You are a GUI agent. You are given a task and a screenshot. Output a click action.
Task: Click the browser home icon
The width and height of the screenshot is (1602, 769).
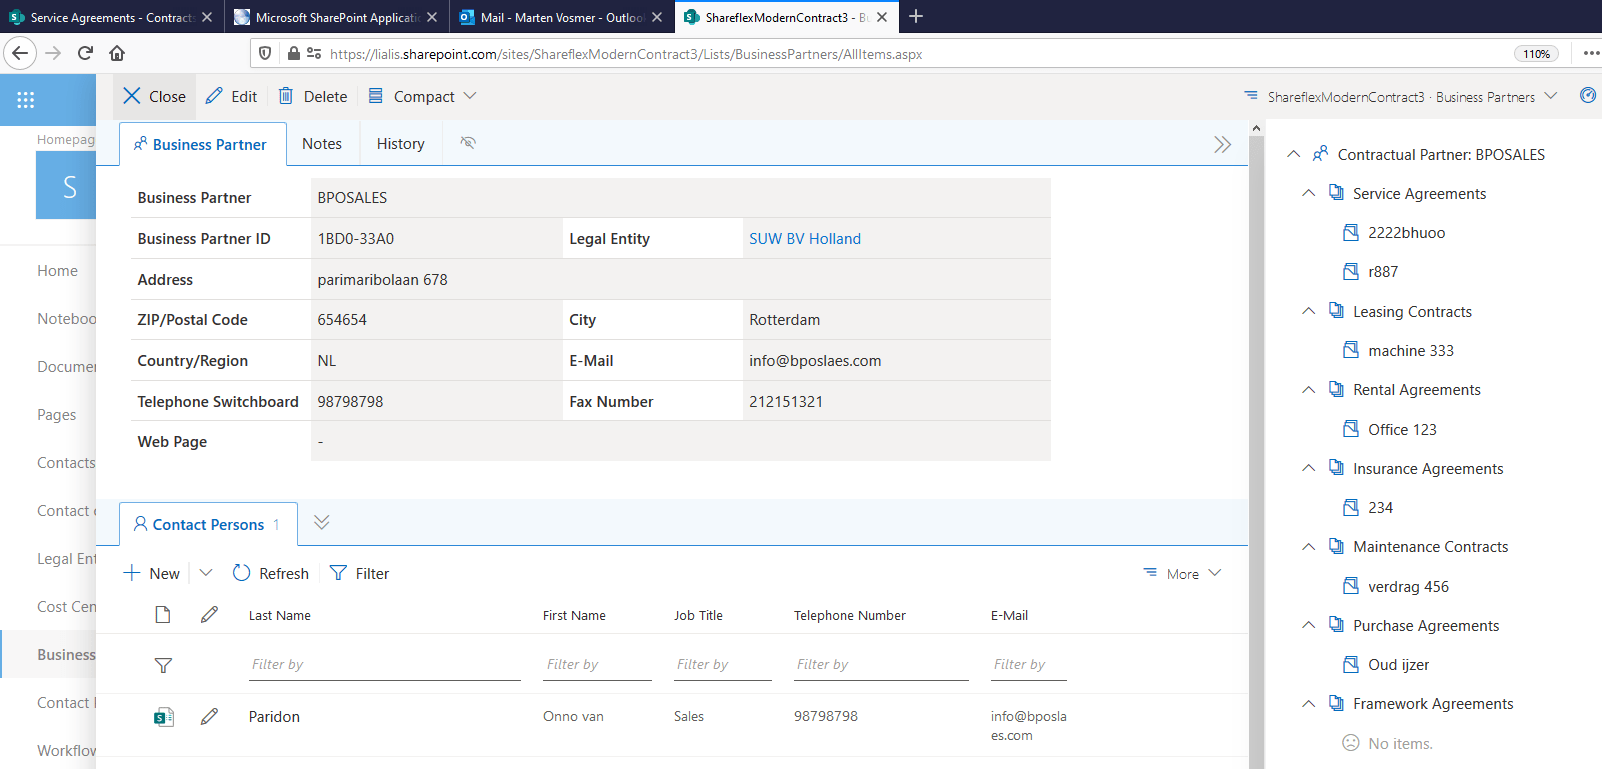(117, 53)
